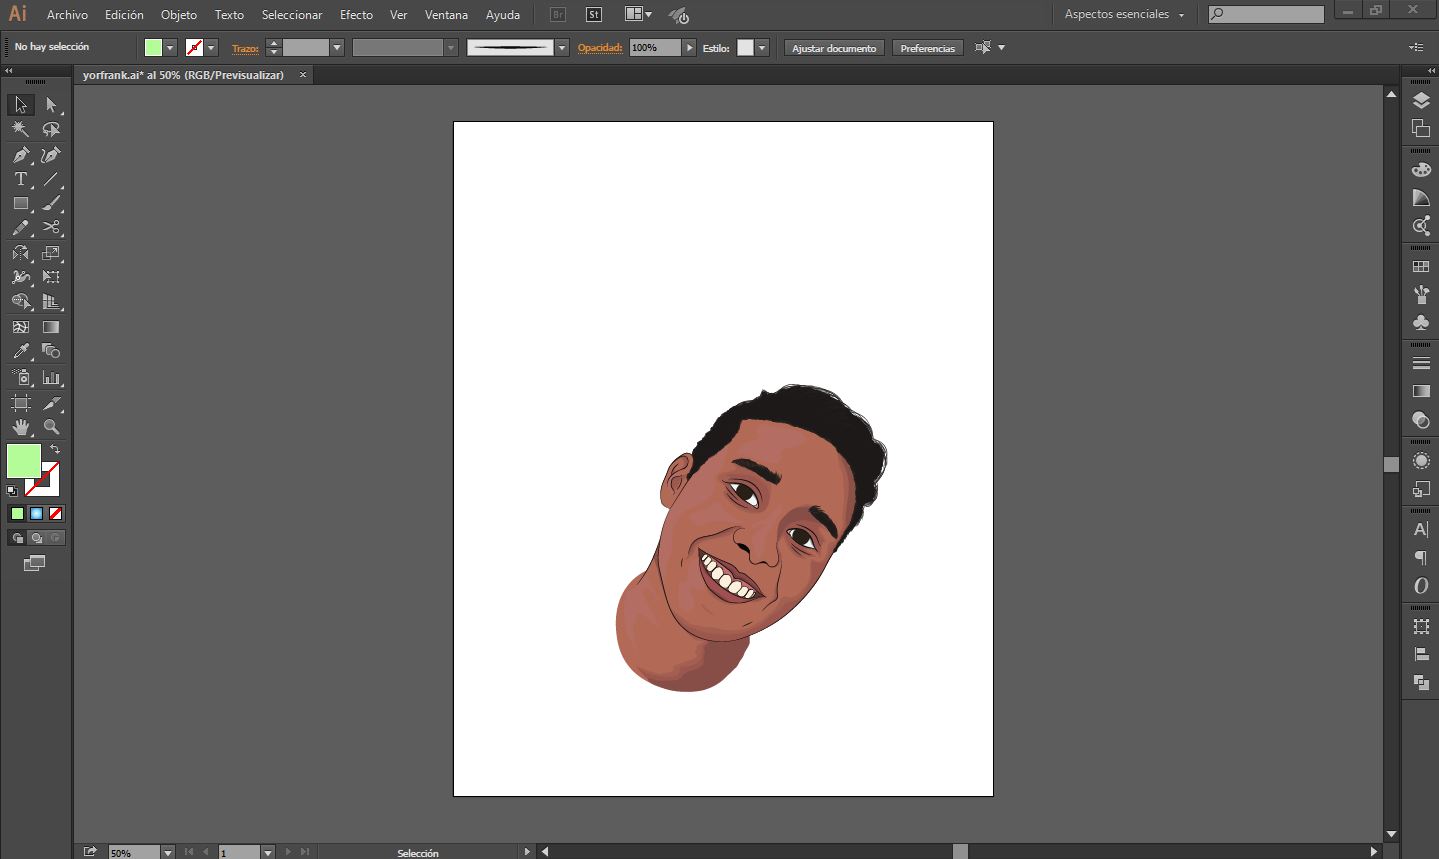Select the Zoom magnifier tool
Viewport: 1439px width, 859px height.
coord(51,427)
